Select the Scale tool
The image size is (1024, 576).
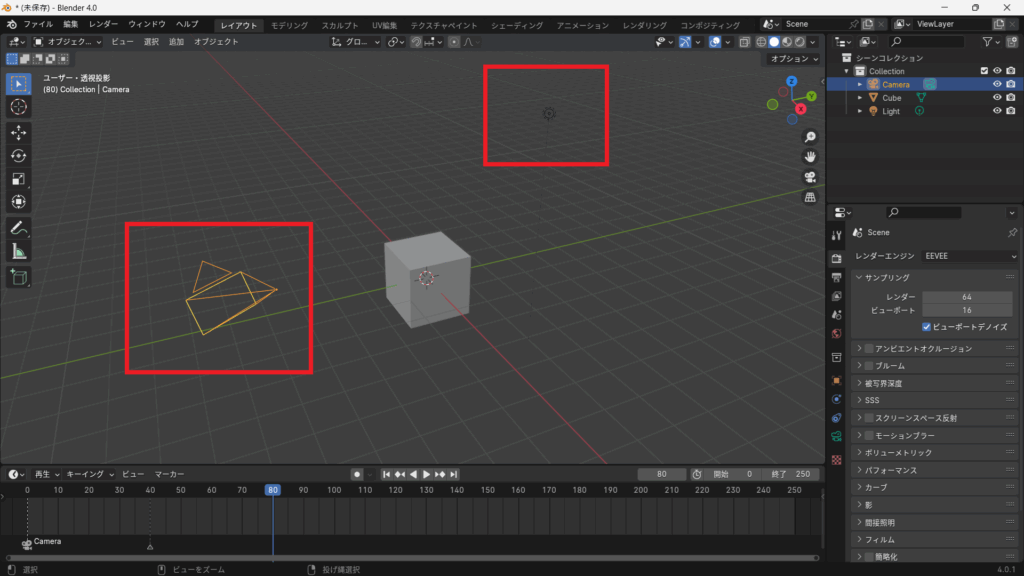pyautogui.click(x=18, y=179)
